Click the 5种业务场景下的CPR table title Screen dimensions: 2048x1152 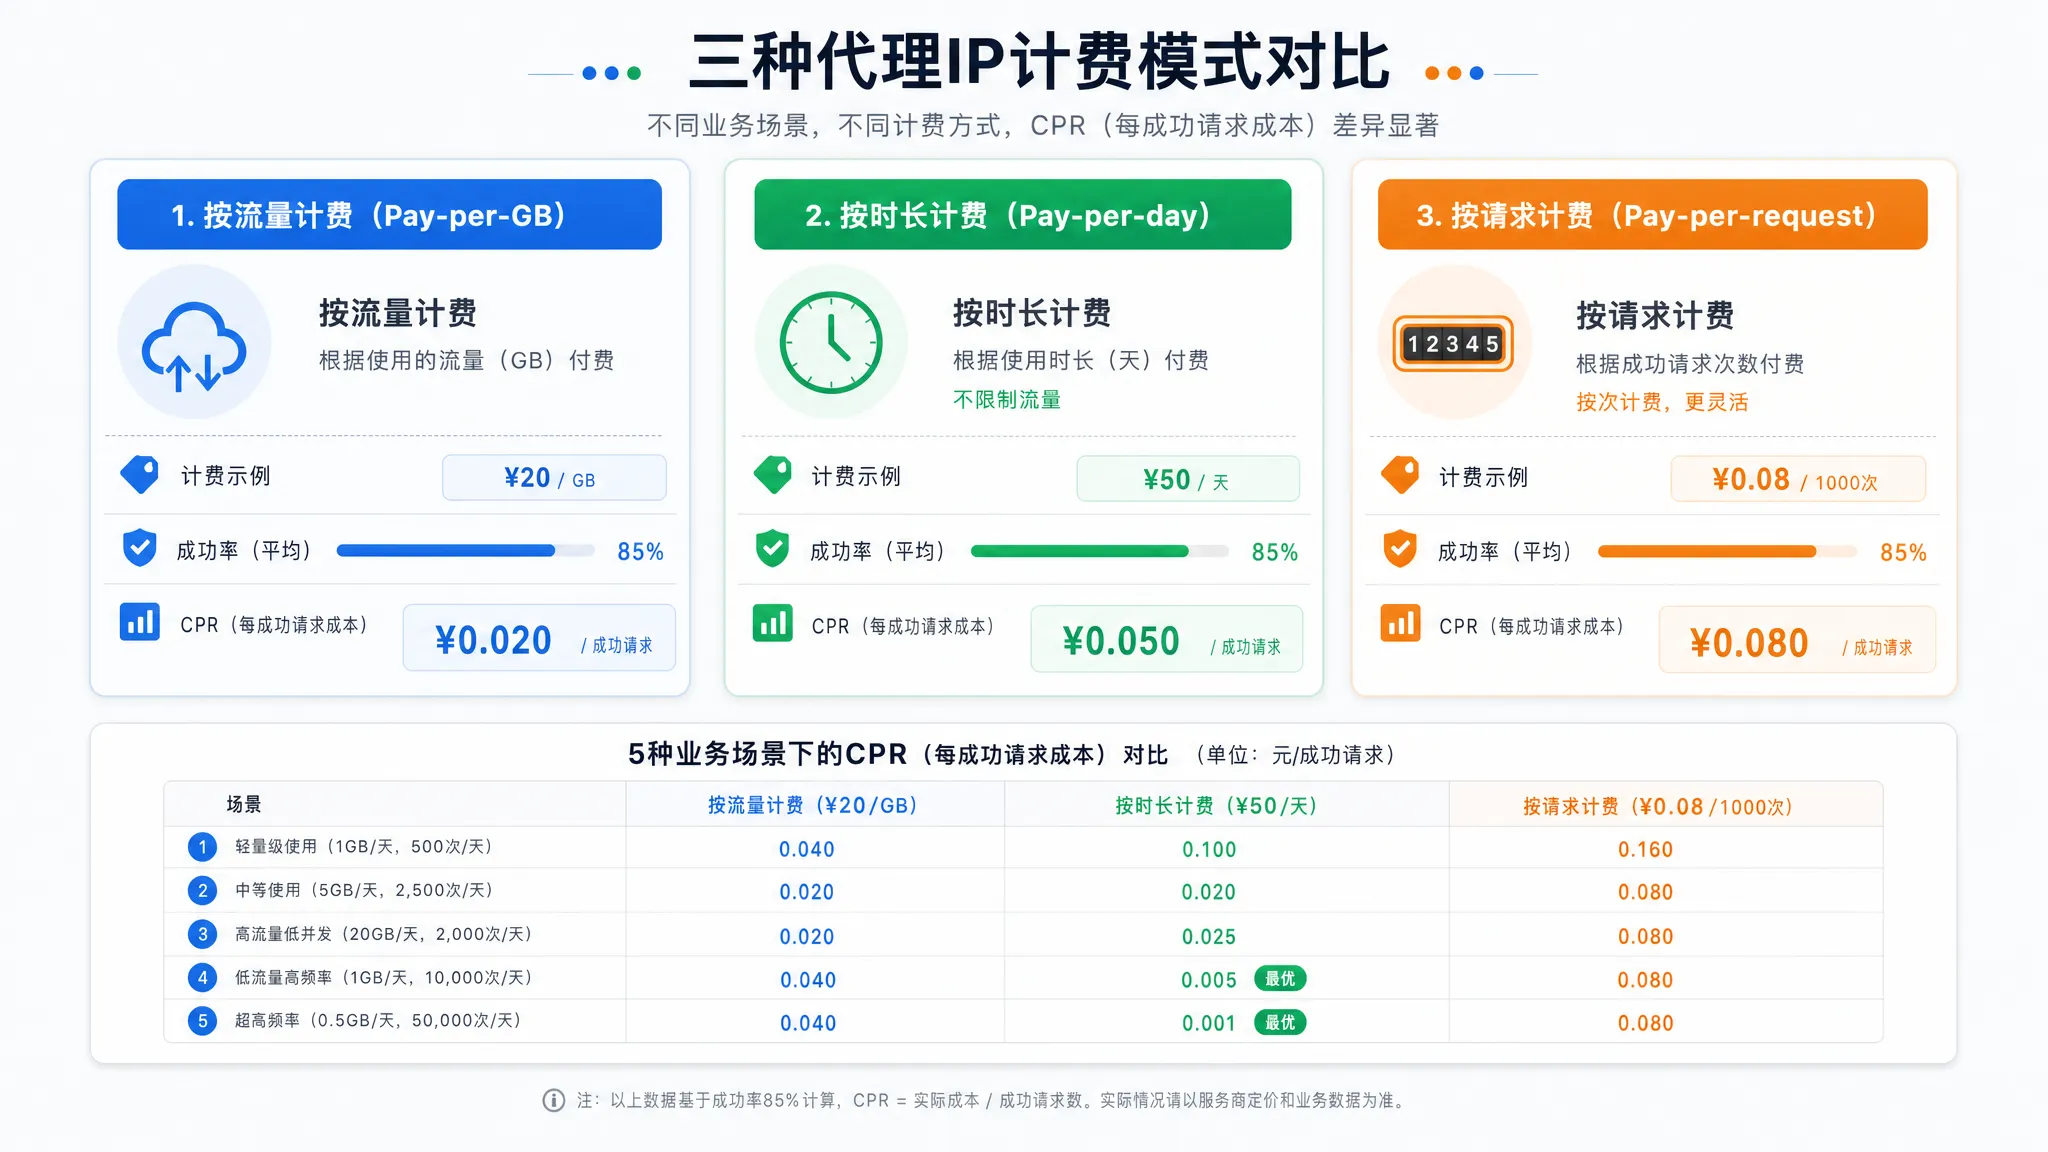pos(898,754)
